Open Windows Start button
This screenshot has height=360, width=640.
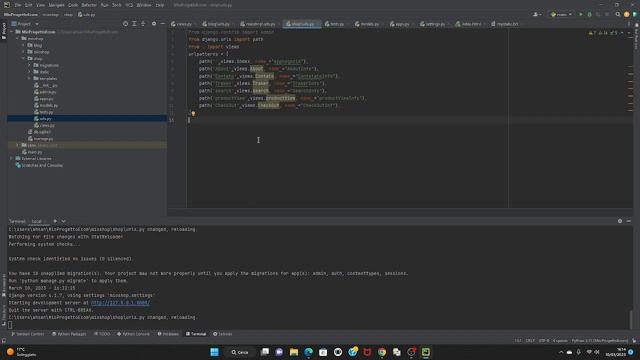click(214, 352)
